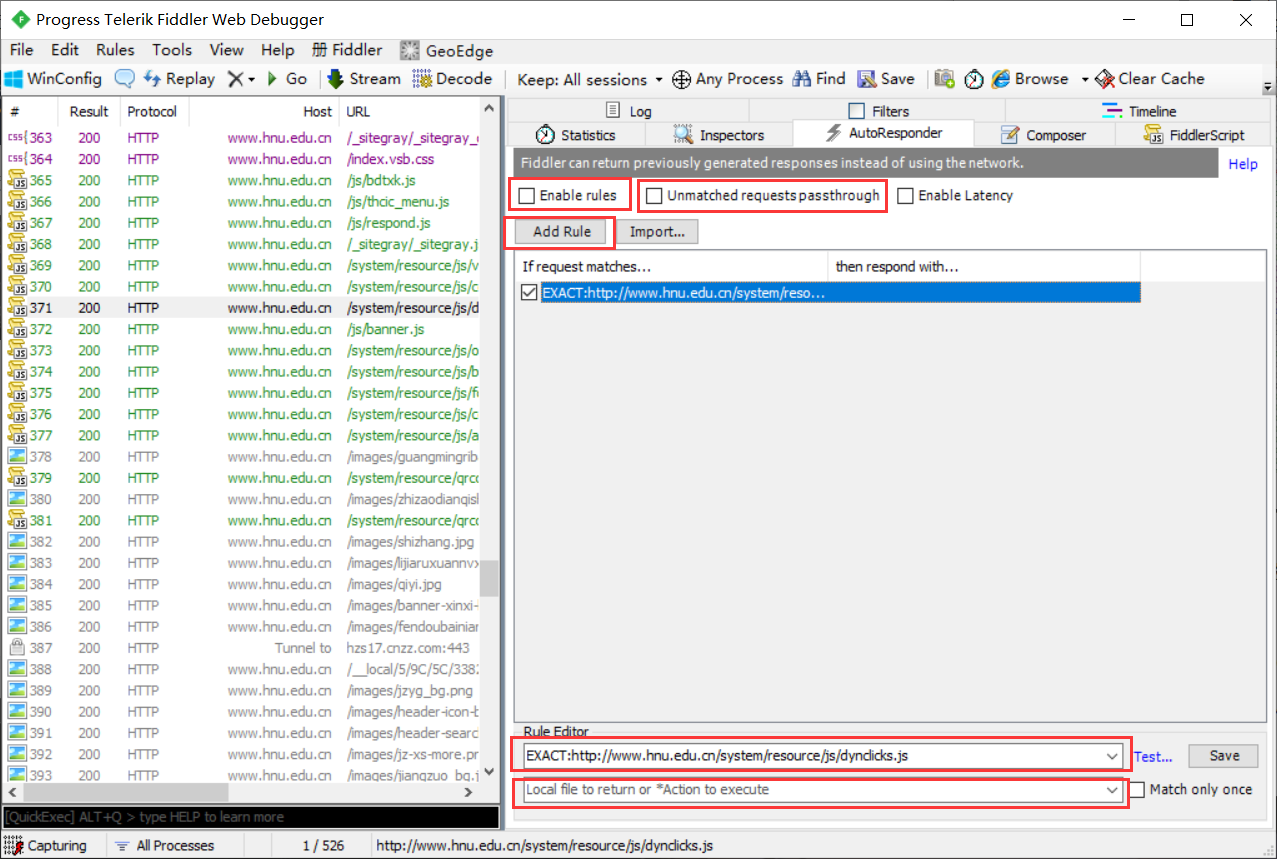Click the Go resume arrow icon

coord(272,79)
